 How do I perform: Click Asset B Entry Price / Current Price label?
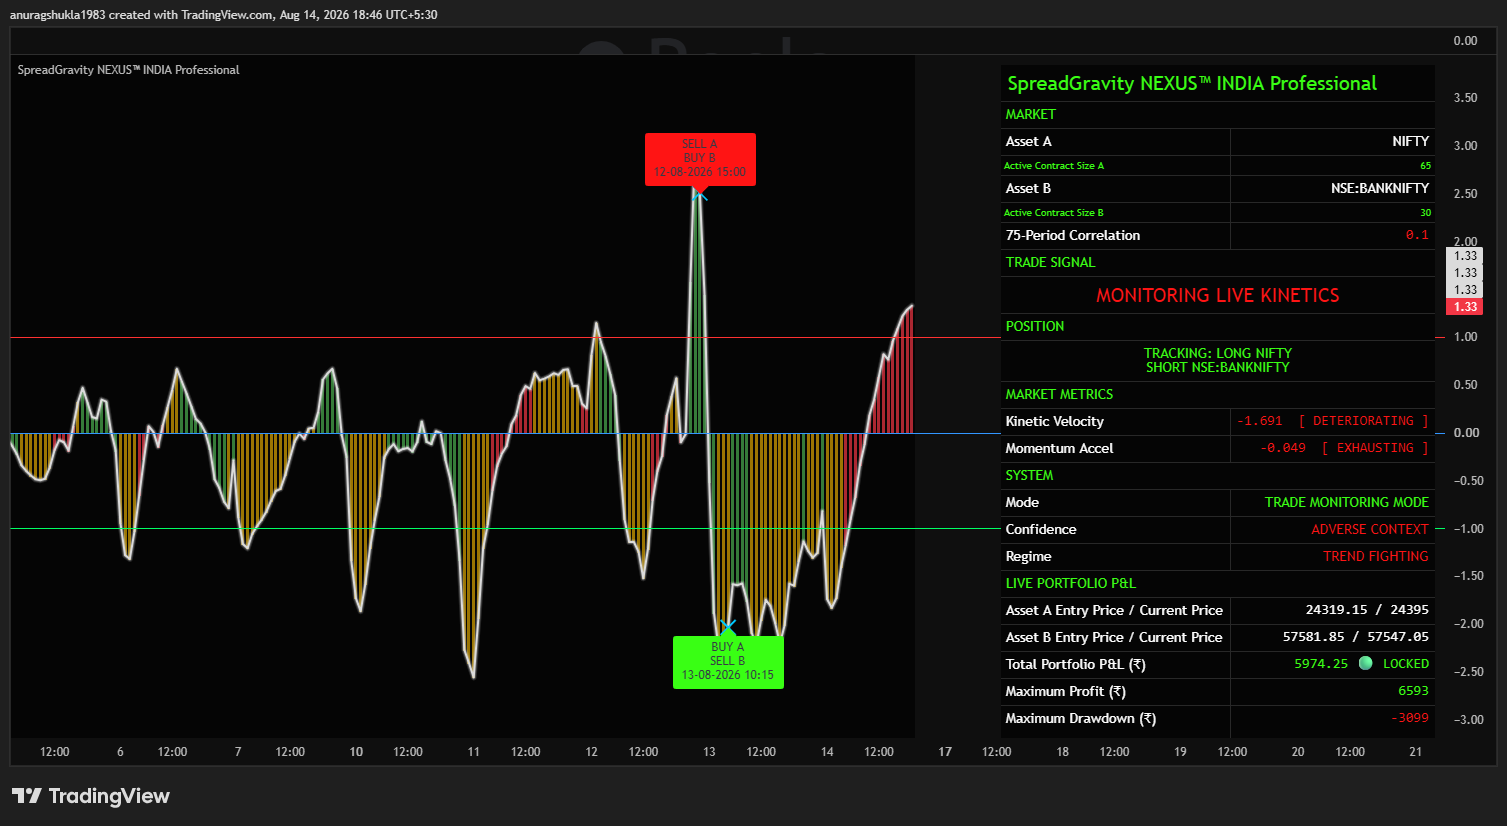coord(1114,638)
